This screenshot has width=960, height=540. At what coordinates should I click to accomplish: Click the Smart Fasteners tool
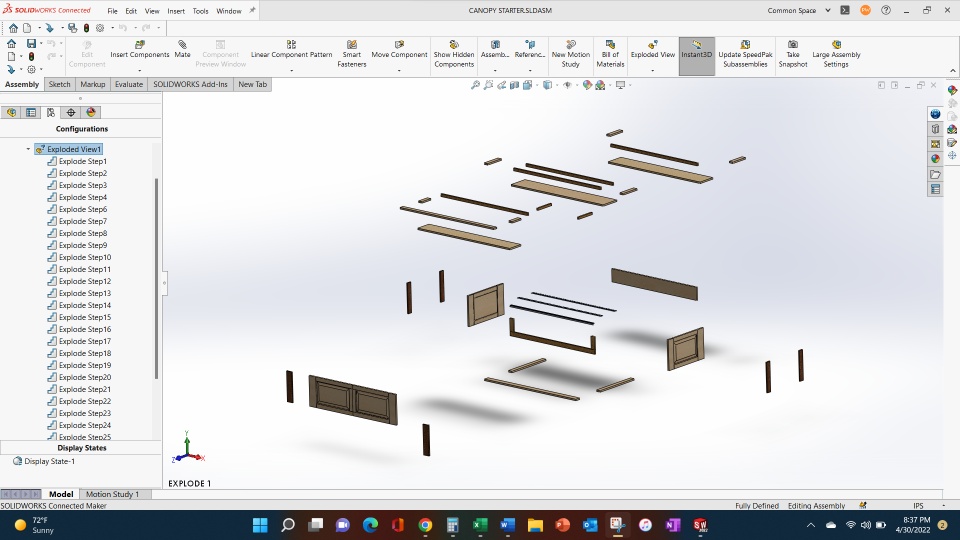click(x=351, y=54)
